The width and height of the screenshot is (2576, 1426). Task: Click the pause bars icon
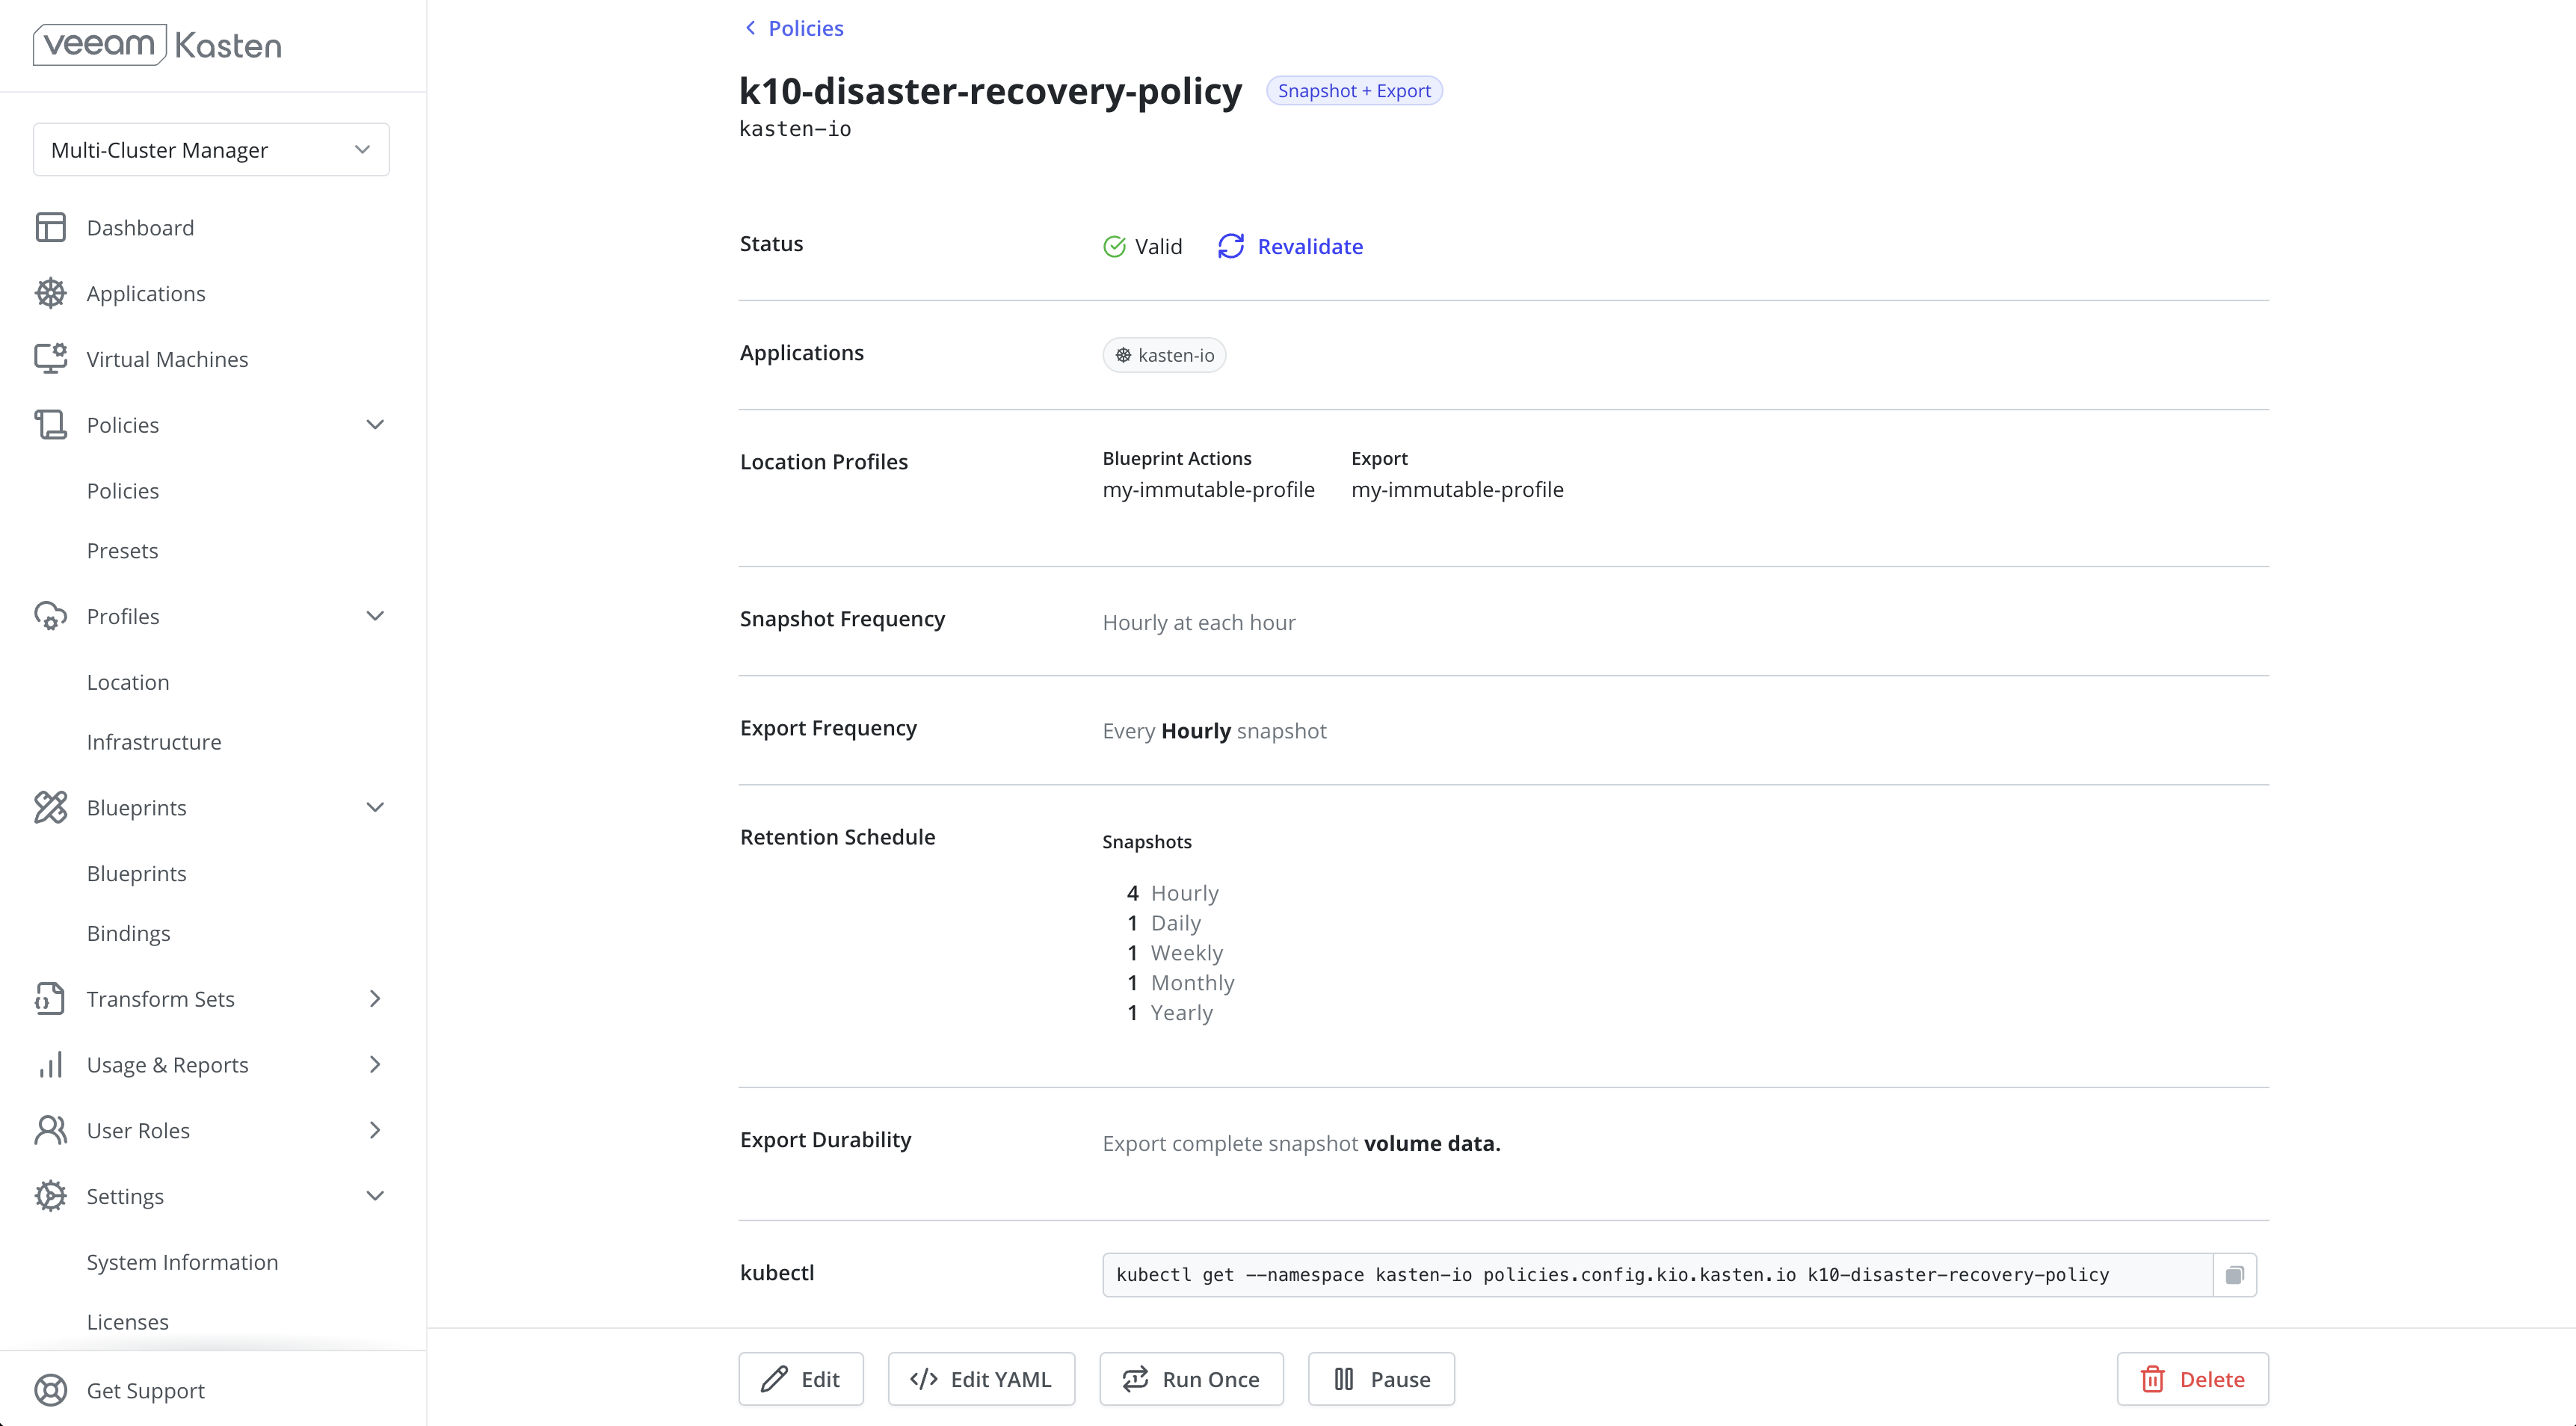pyautogui.click(x=1344, y=1379)
